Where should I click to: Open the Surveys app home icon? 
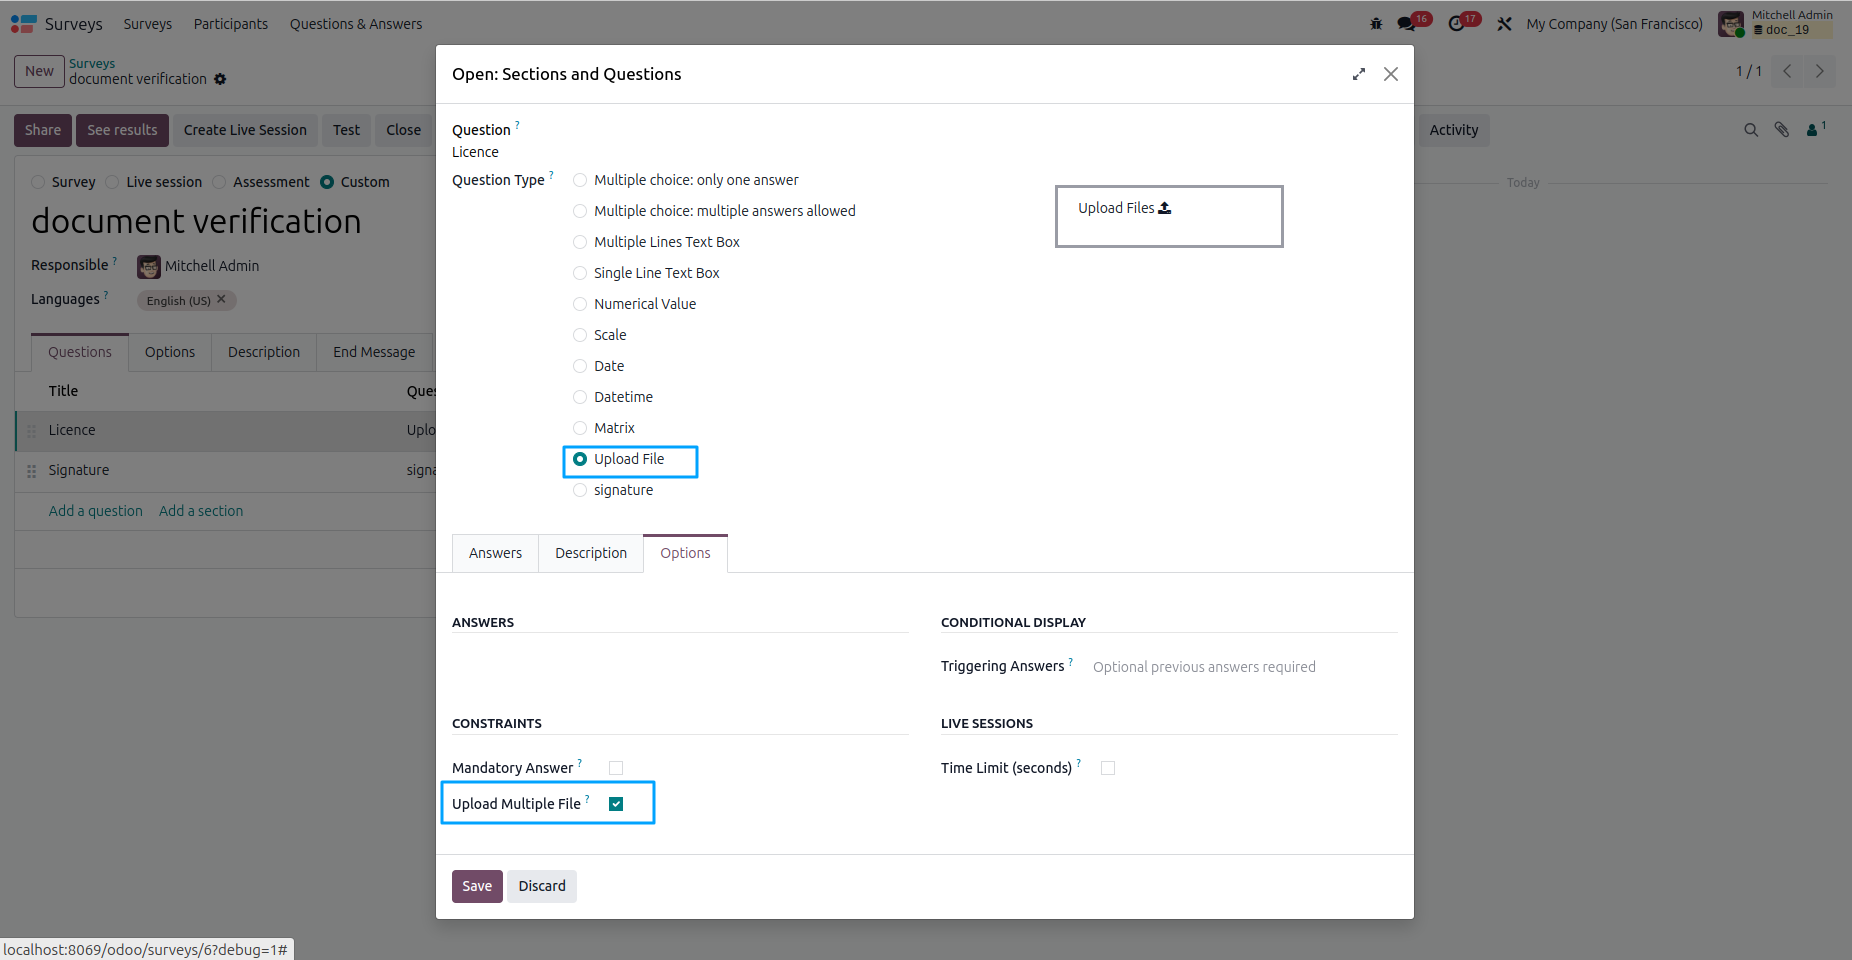pyautogui.click(x=23, y=23)
